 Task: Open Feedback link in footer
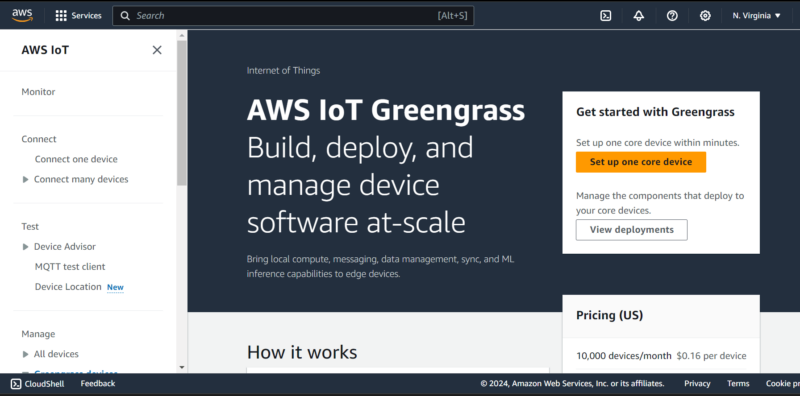[x=98, y=384]
